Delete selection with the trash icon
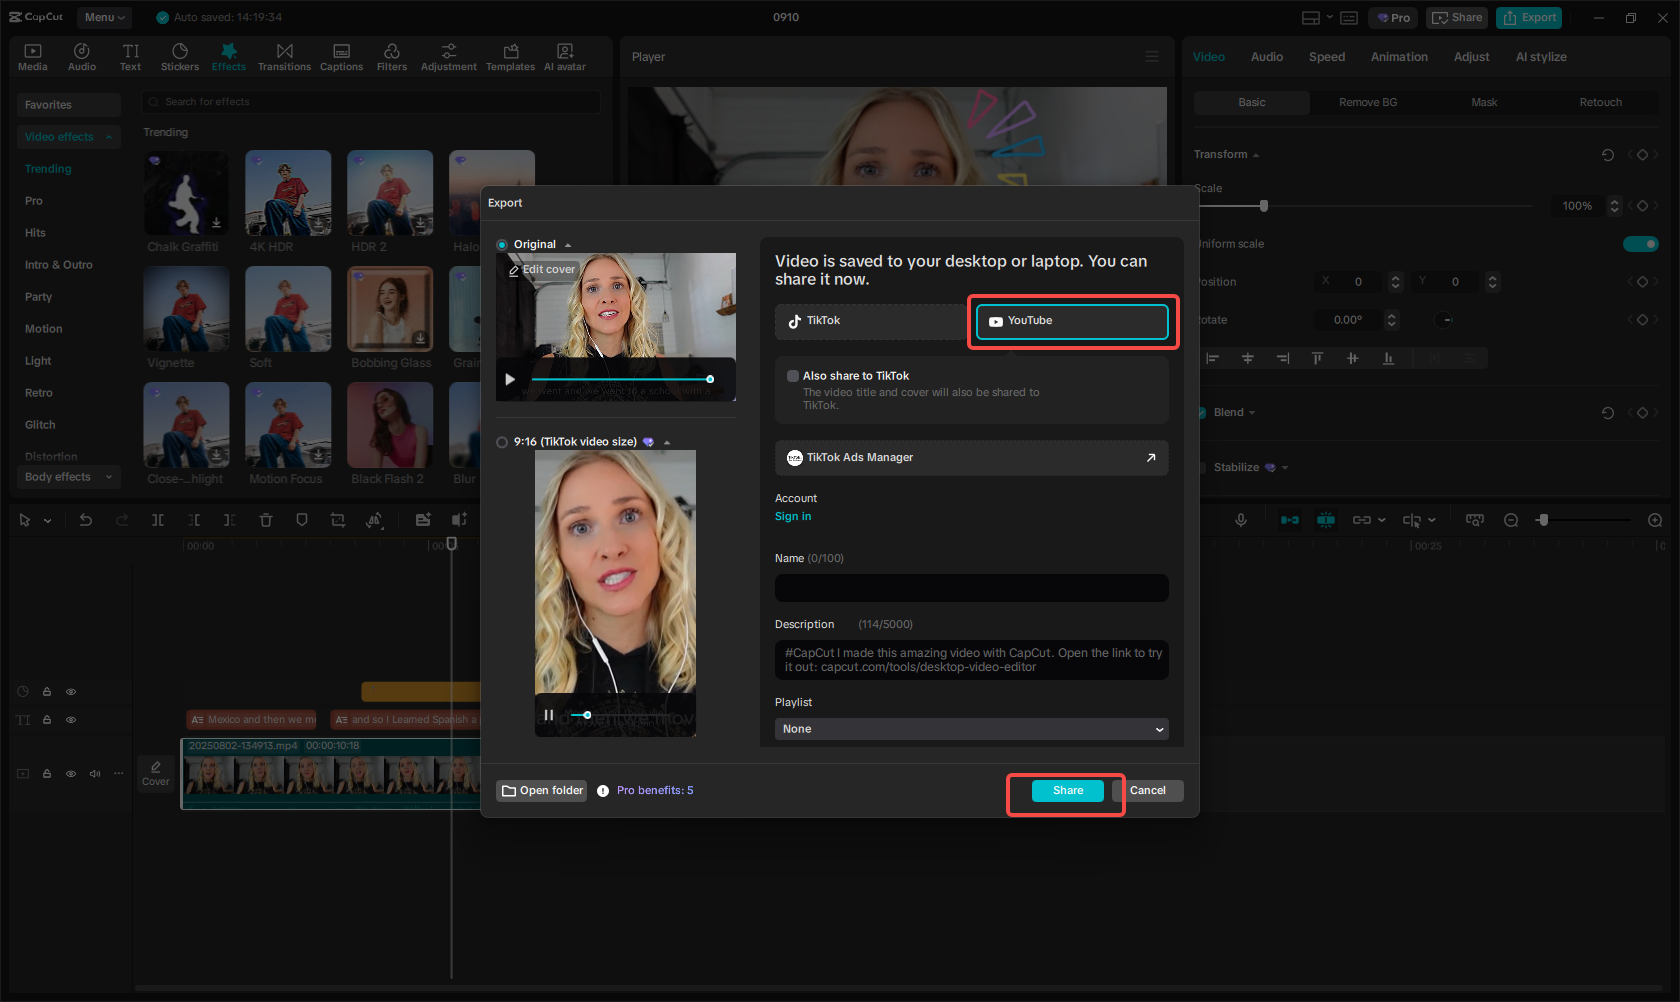The height and width of the screenshot is (1002, 1680). [x=265, y=520]
